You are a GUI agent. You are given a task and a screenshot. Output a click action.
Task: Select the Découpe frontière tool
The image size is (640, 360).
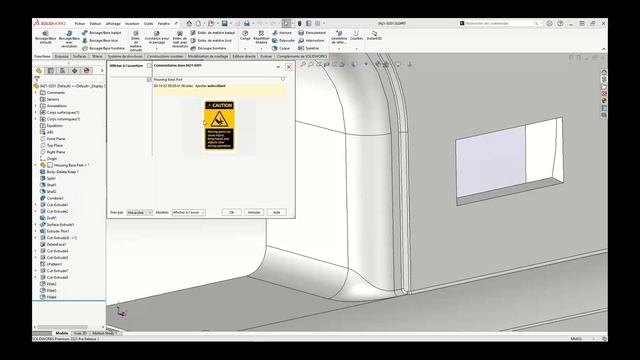208,48
